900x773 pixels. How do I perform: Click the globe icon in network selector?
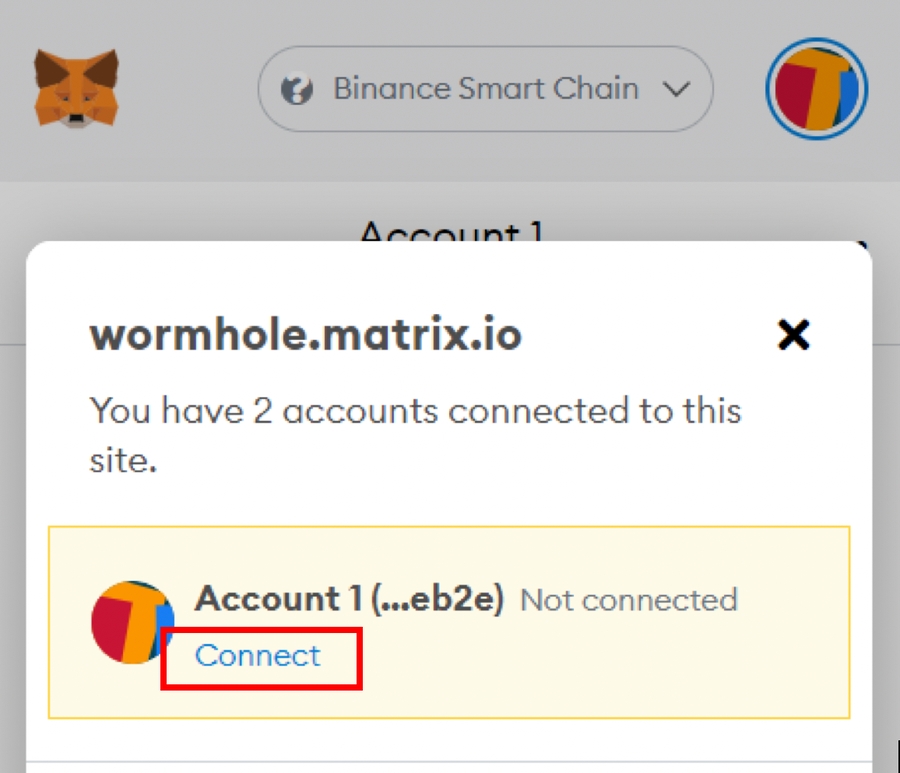pyautogui.click(x=297, y=90)
